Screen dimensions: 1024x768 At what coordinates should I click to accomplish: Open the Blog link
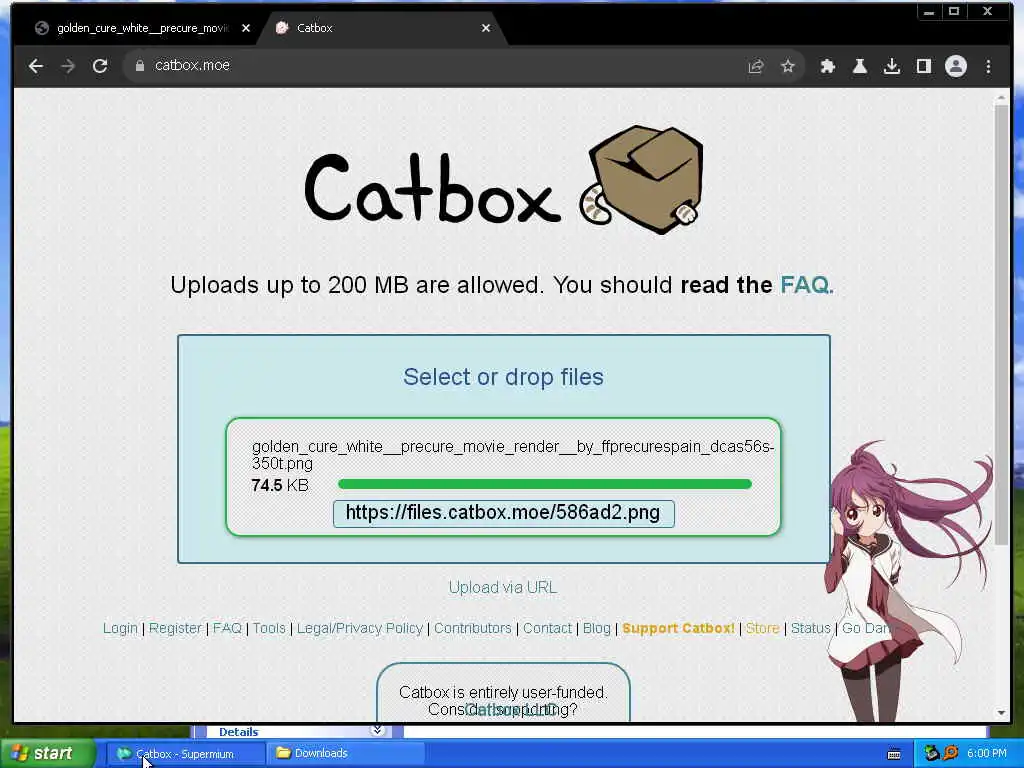(596, 628)
